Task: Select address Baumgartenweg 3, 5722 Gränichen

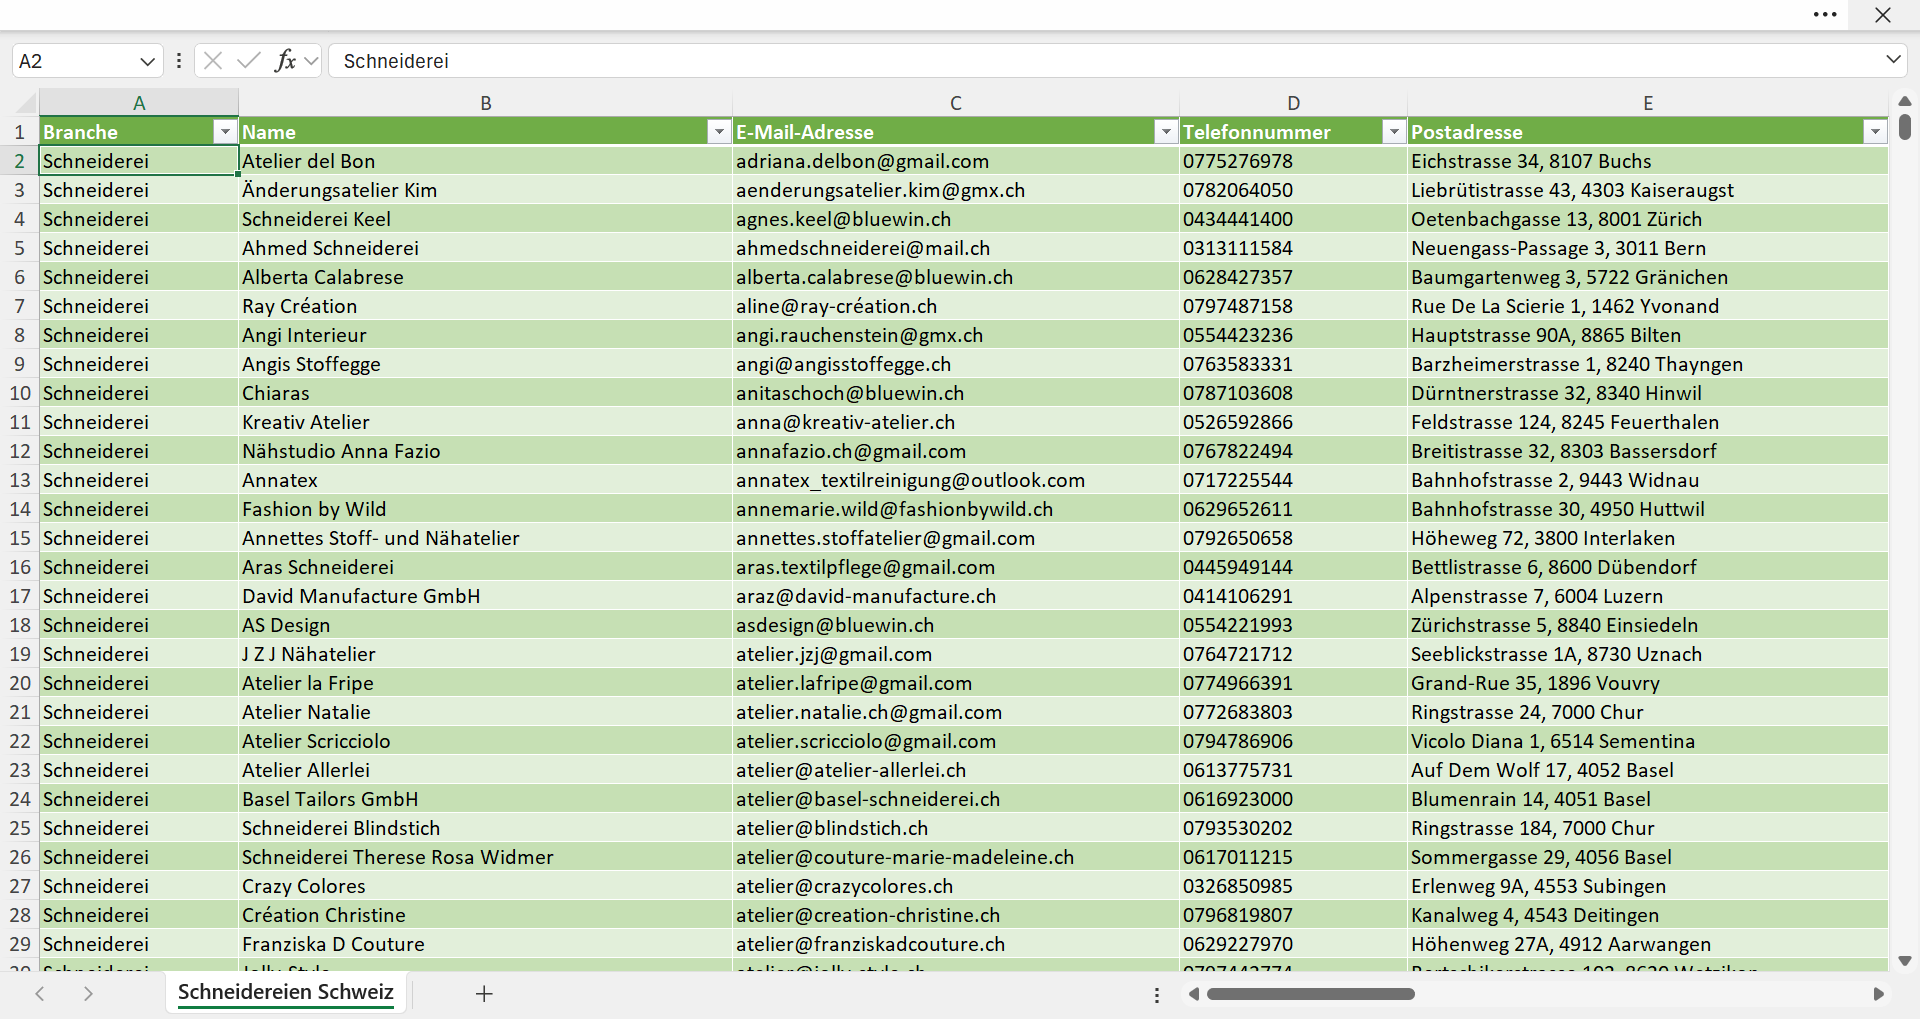Action: point(1648,277)
